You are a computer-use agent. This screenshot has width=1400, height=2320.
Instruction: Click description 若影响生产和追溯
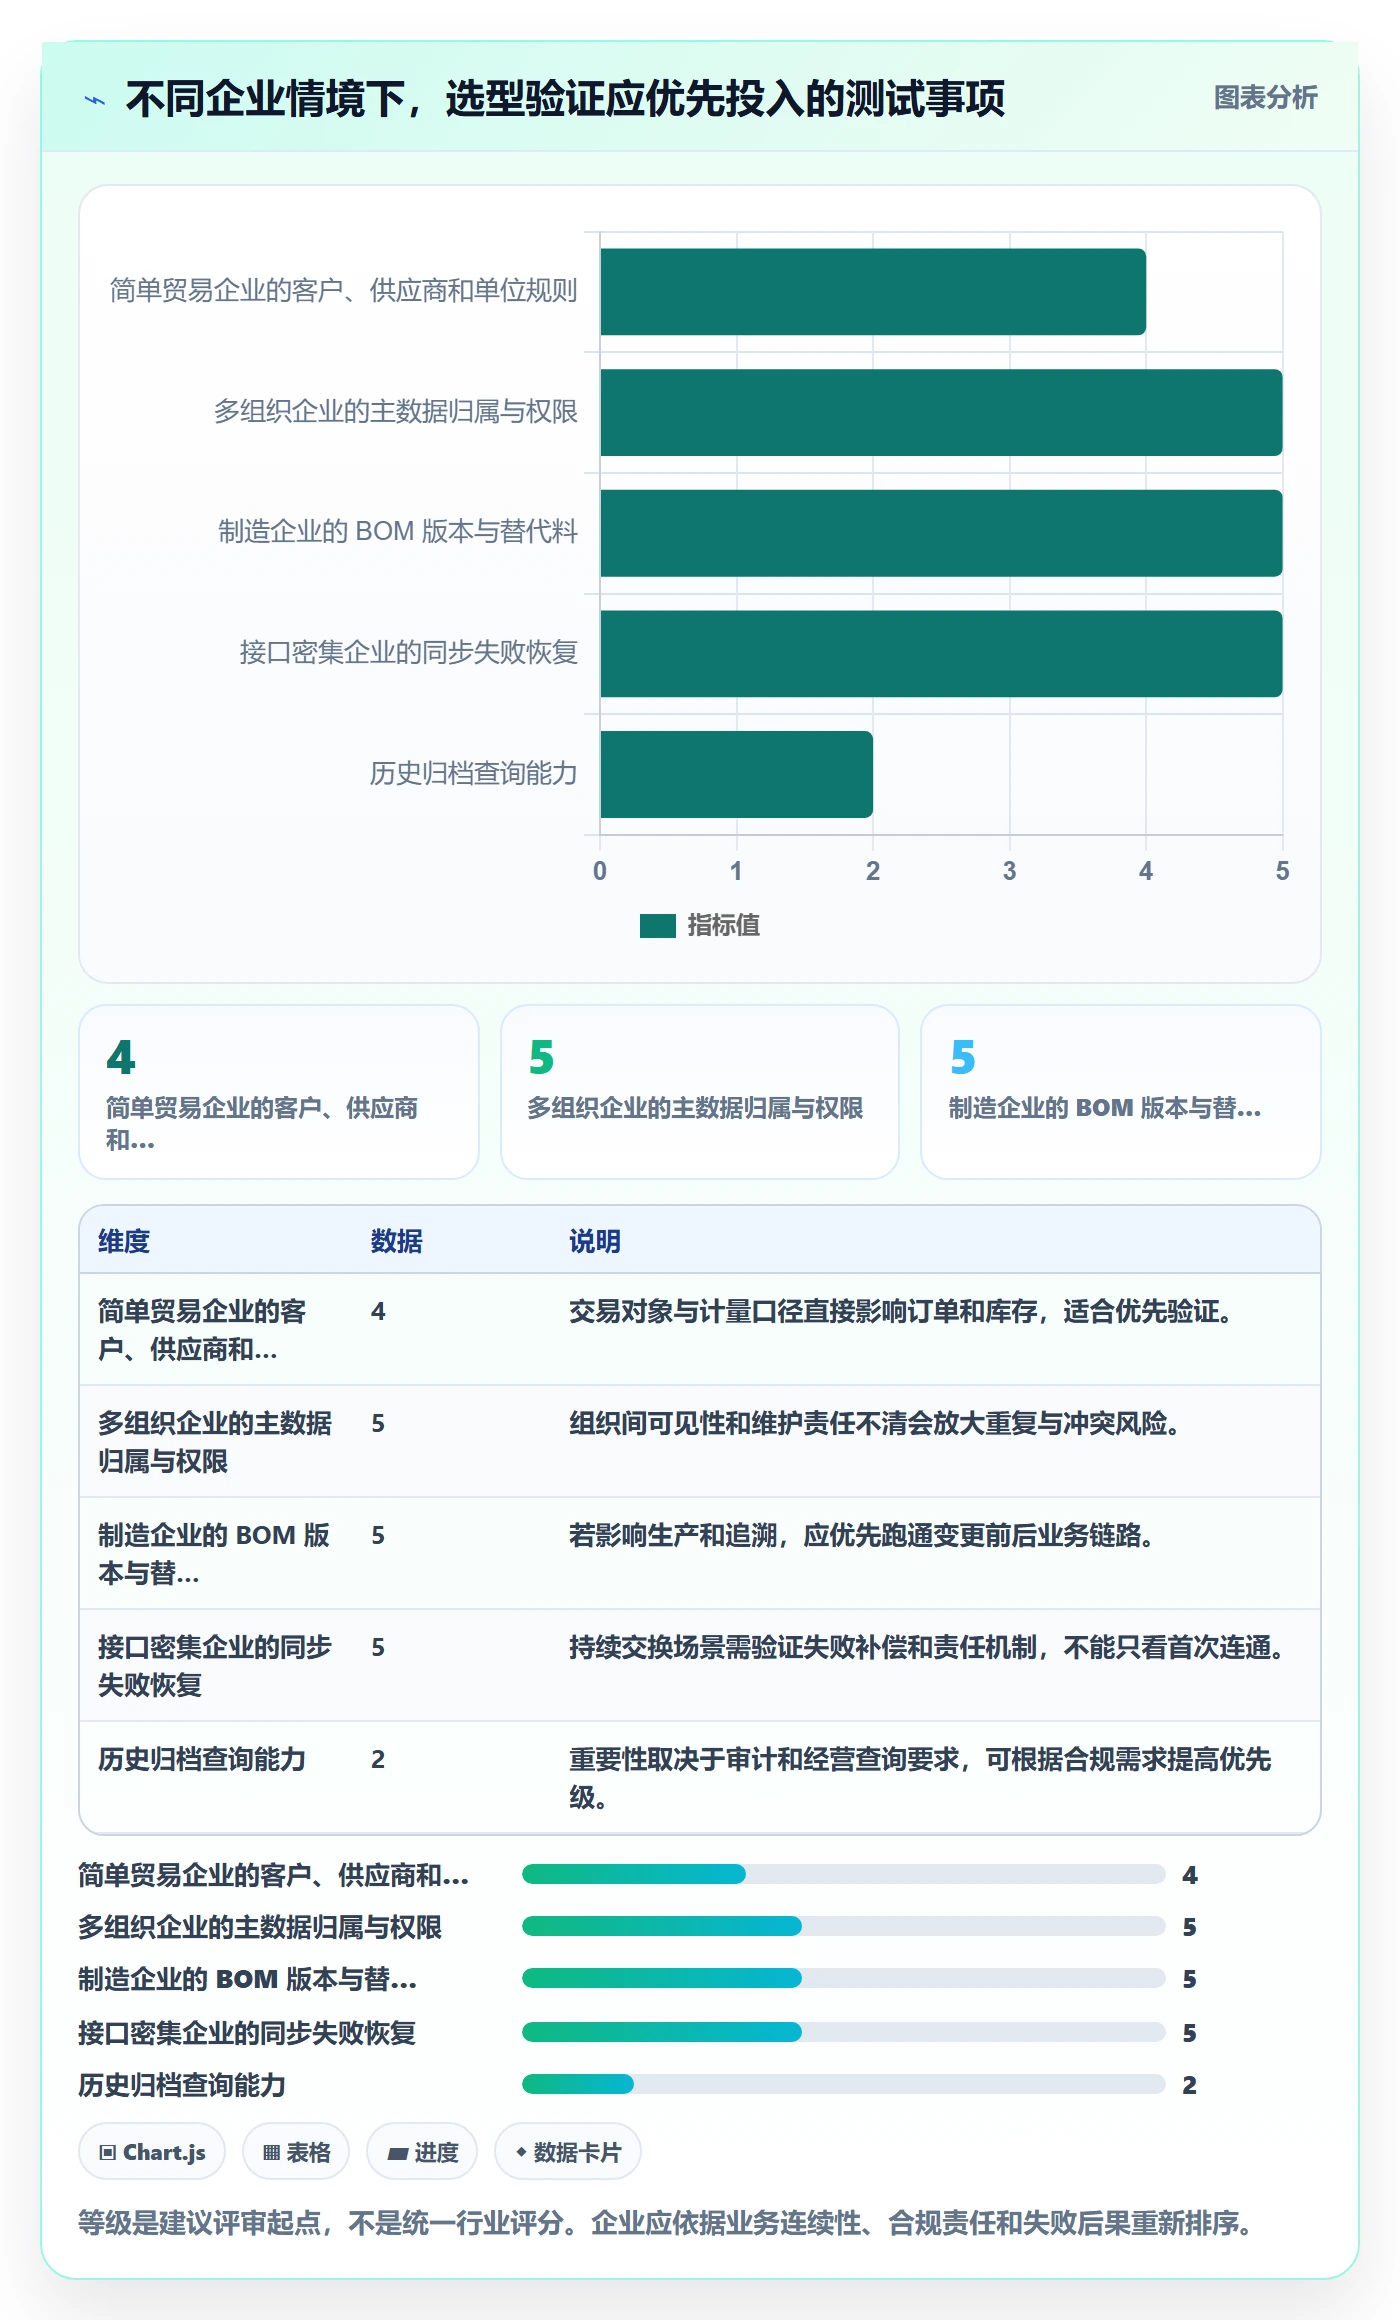click(865, 1535)
